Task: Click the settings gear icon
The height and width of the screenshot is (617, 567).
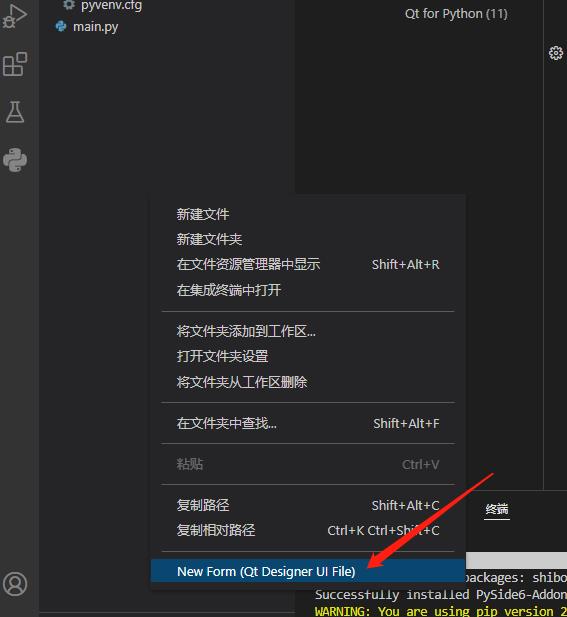Action: click(x=556, y=53)
